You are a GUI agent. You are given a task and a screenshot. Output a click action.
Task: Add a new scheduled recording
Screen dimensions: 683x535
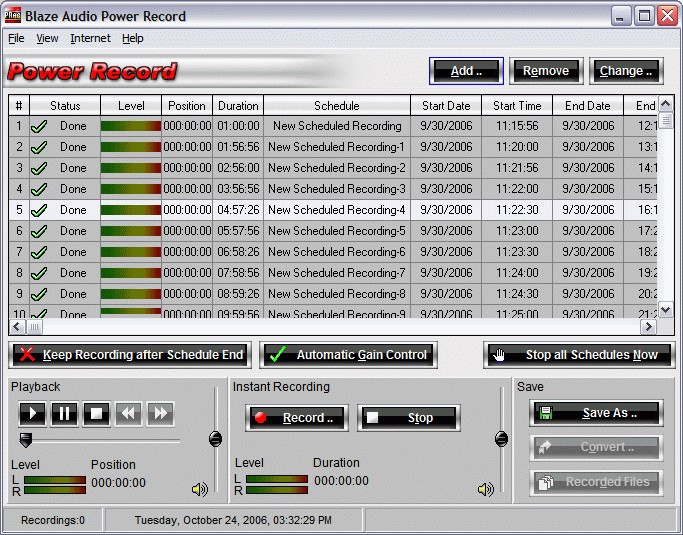point(466,71)
